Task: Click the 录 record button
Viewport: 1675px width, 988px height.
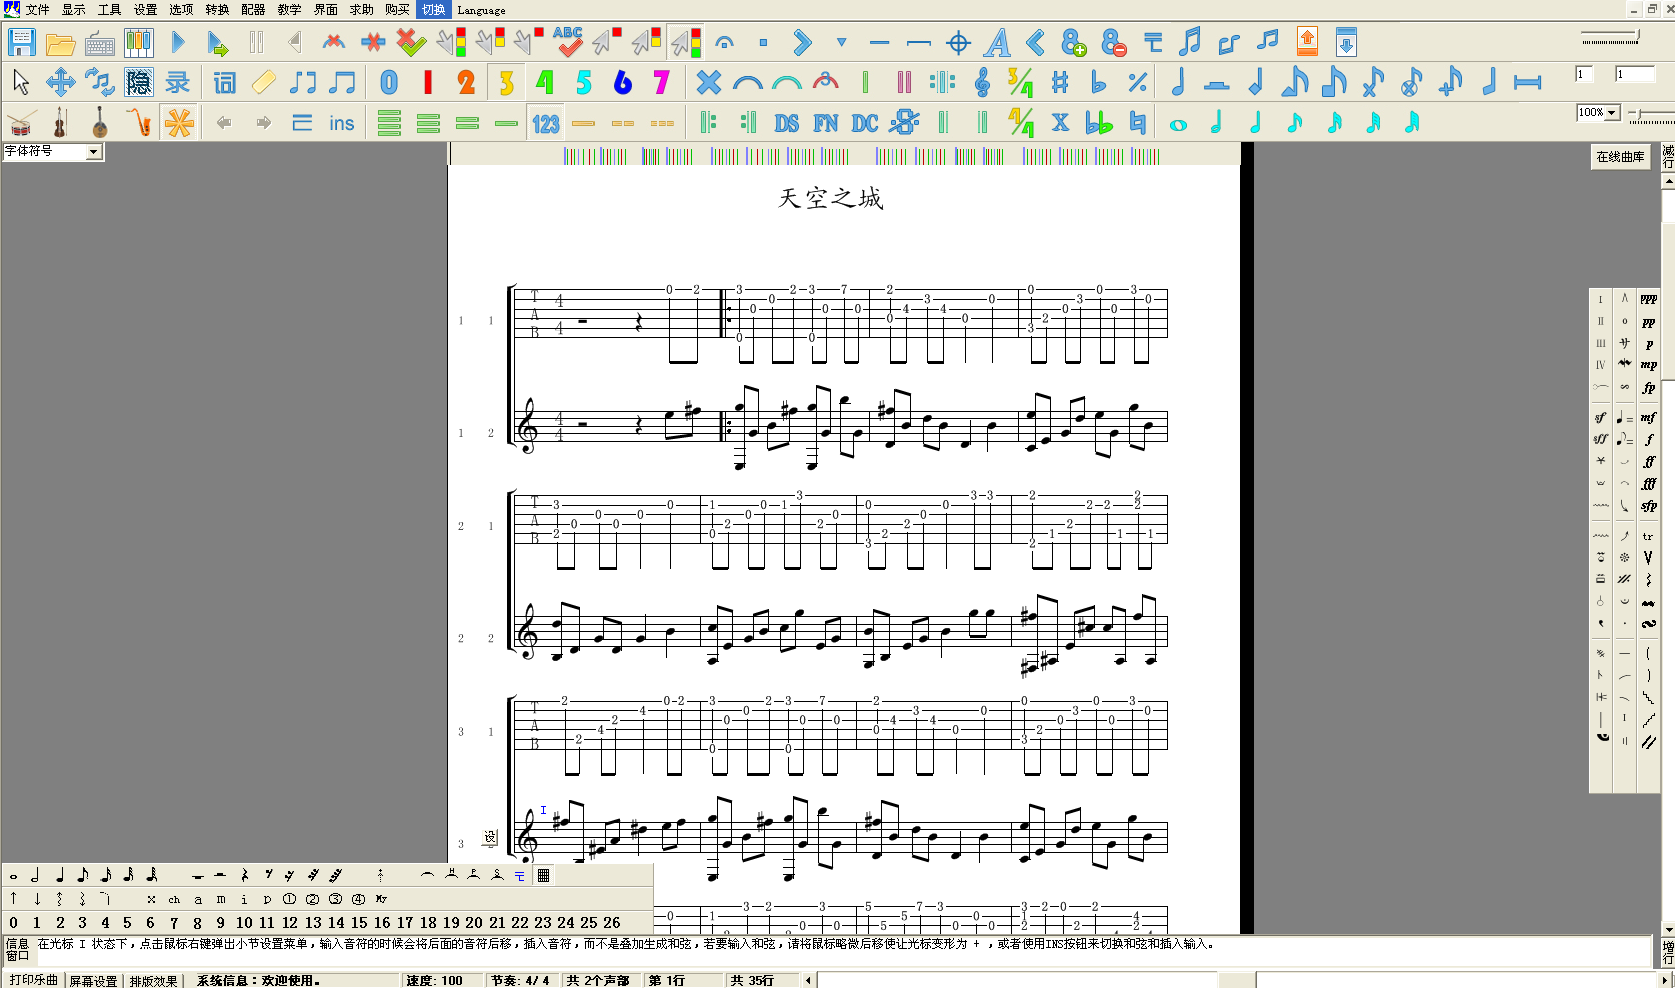Action: point(178,82)
